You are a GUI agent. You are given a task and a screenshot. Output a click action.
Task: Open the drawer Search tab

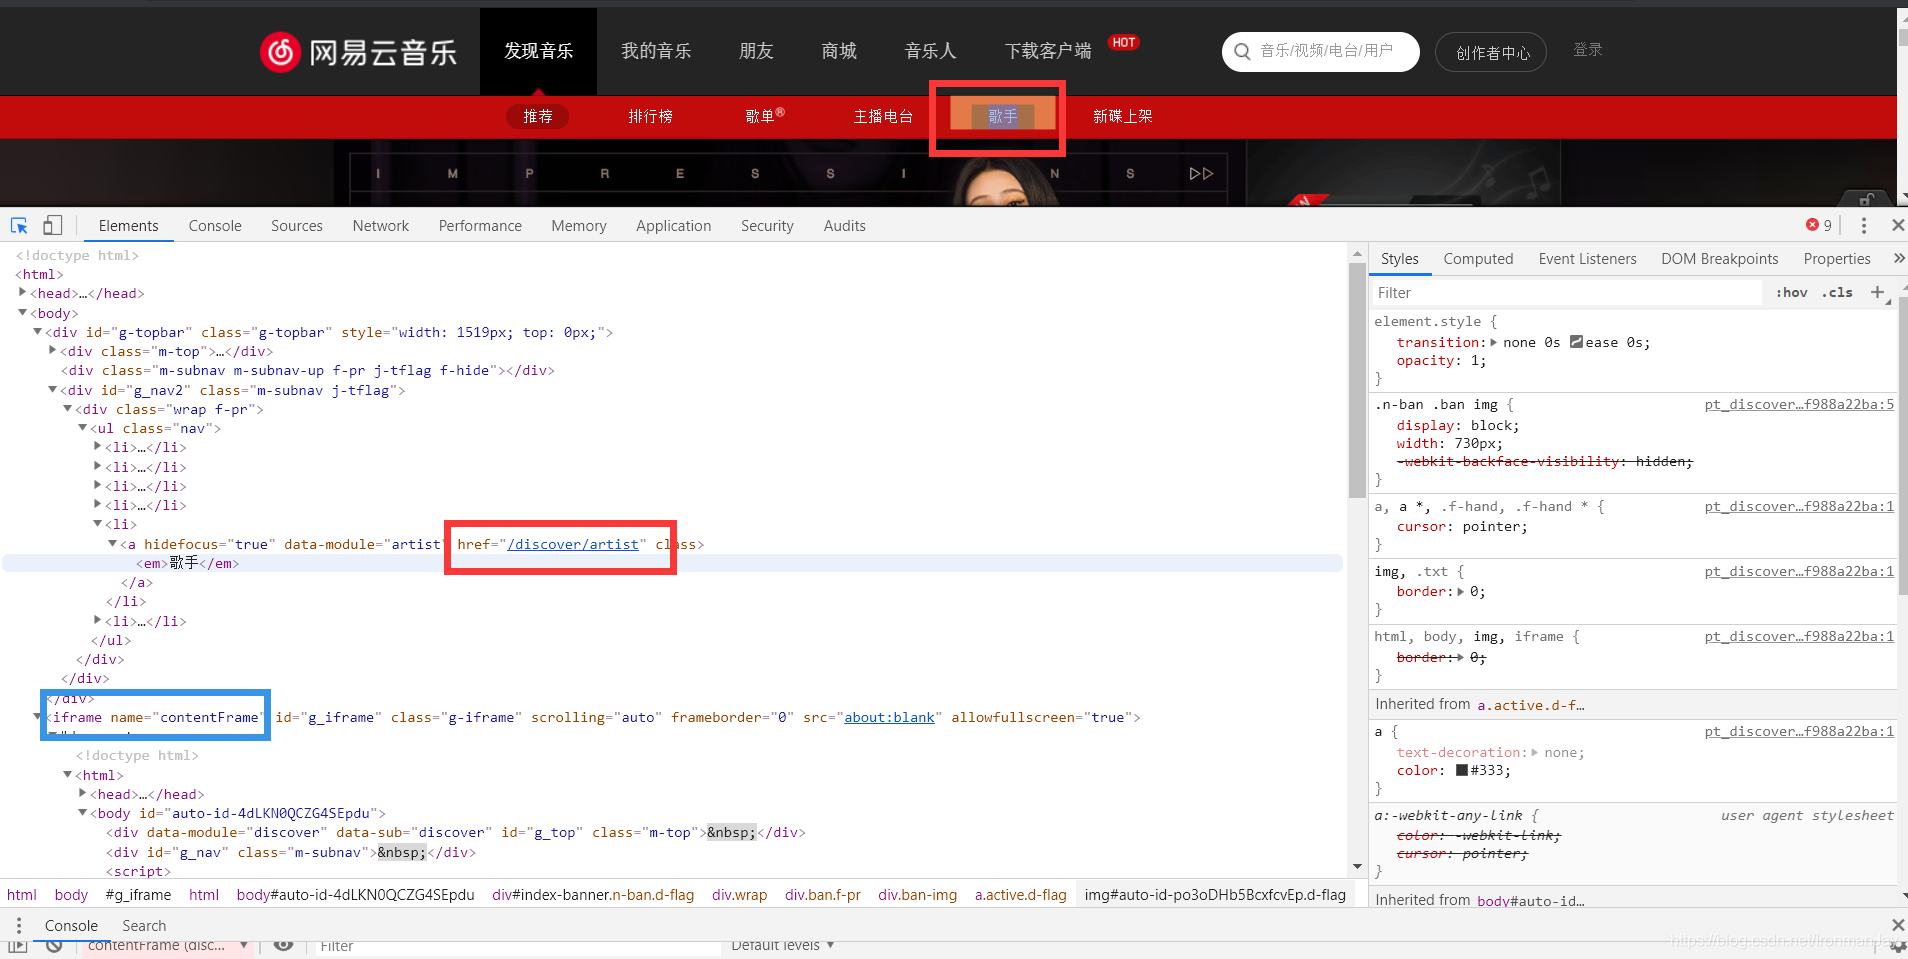[144, 926]
